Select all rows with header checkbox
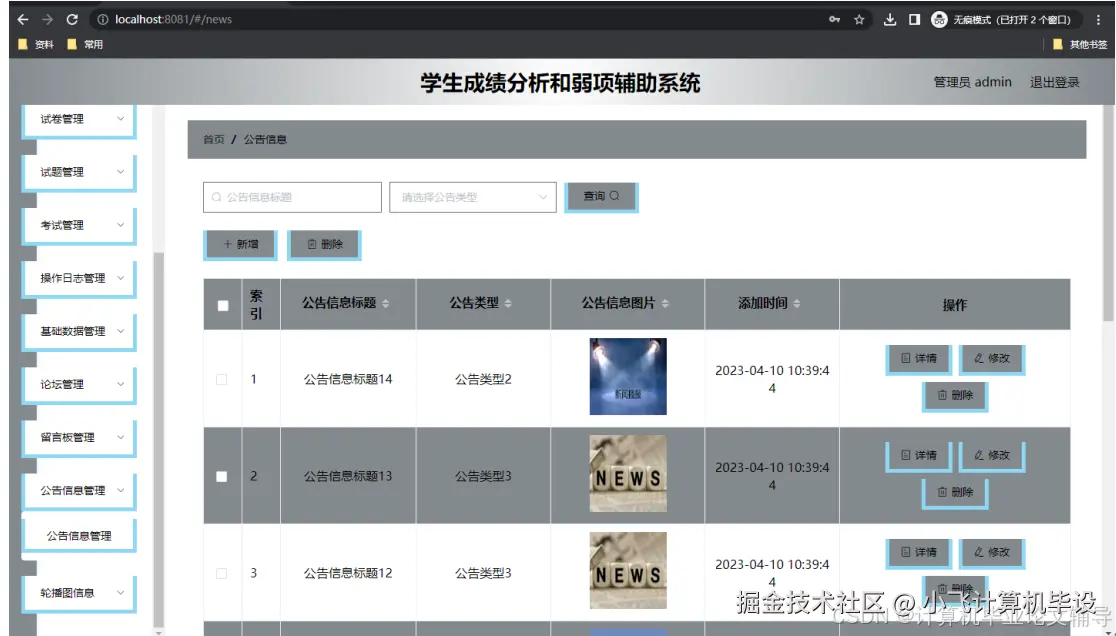Viewport: 1116px width, 636px height. tap(223, 305)
